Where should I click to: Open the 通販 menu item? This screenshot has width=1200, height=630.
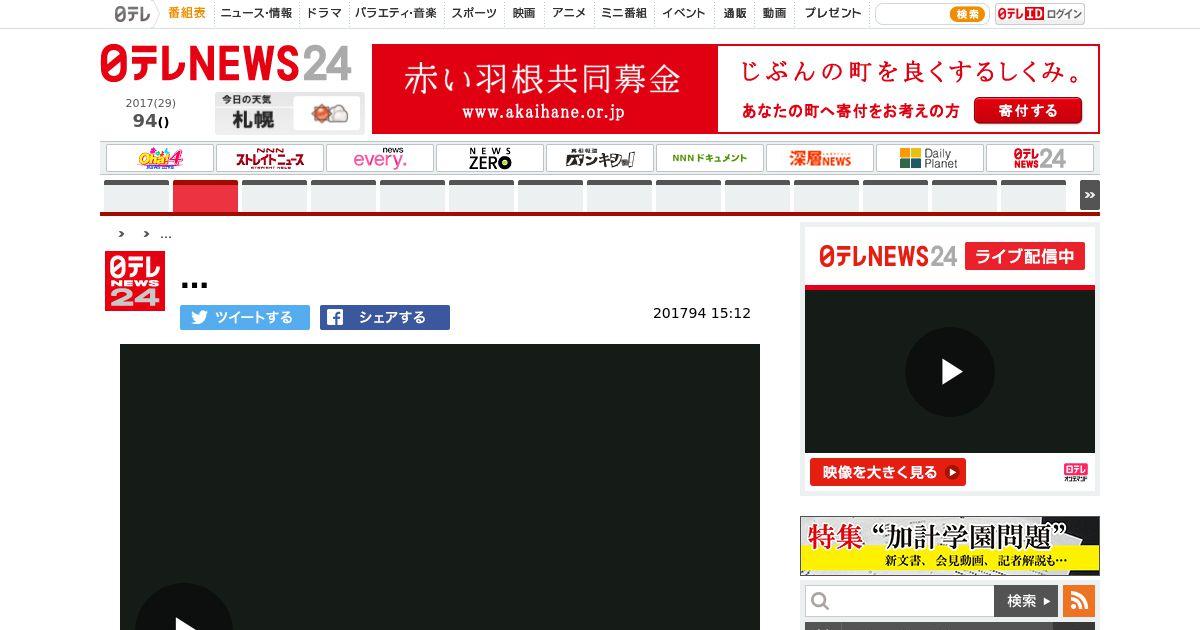click(x=735, y=13)
